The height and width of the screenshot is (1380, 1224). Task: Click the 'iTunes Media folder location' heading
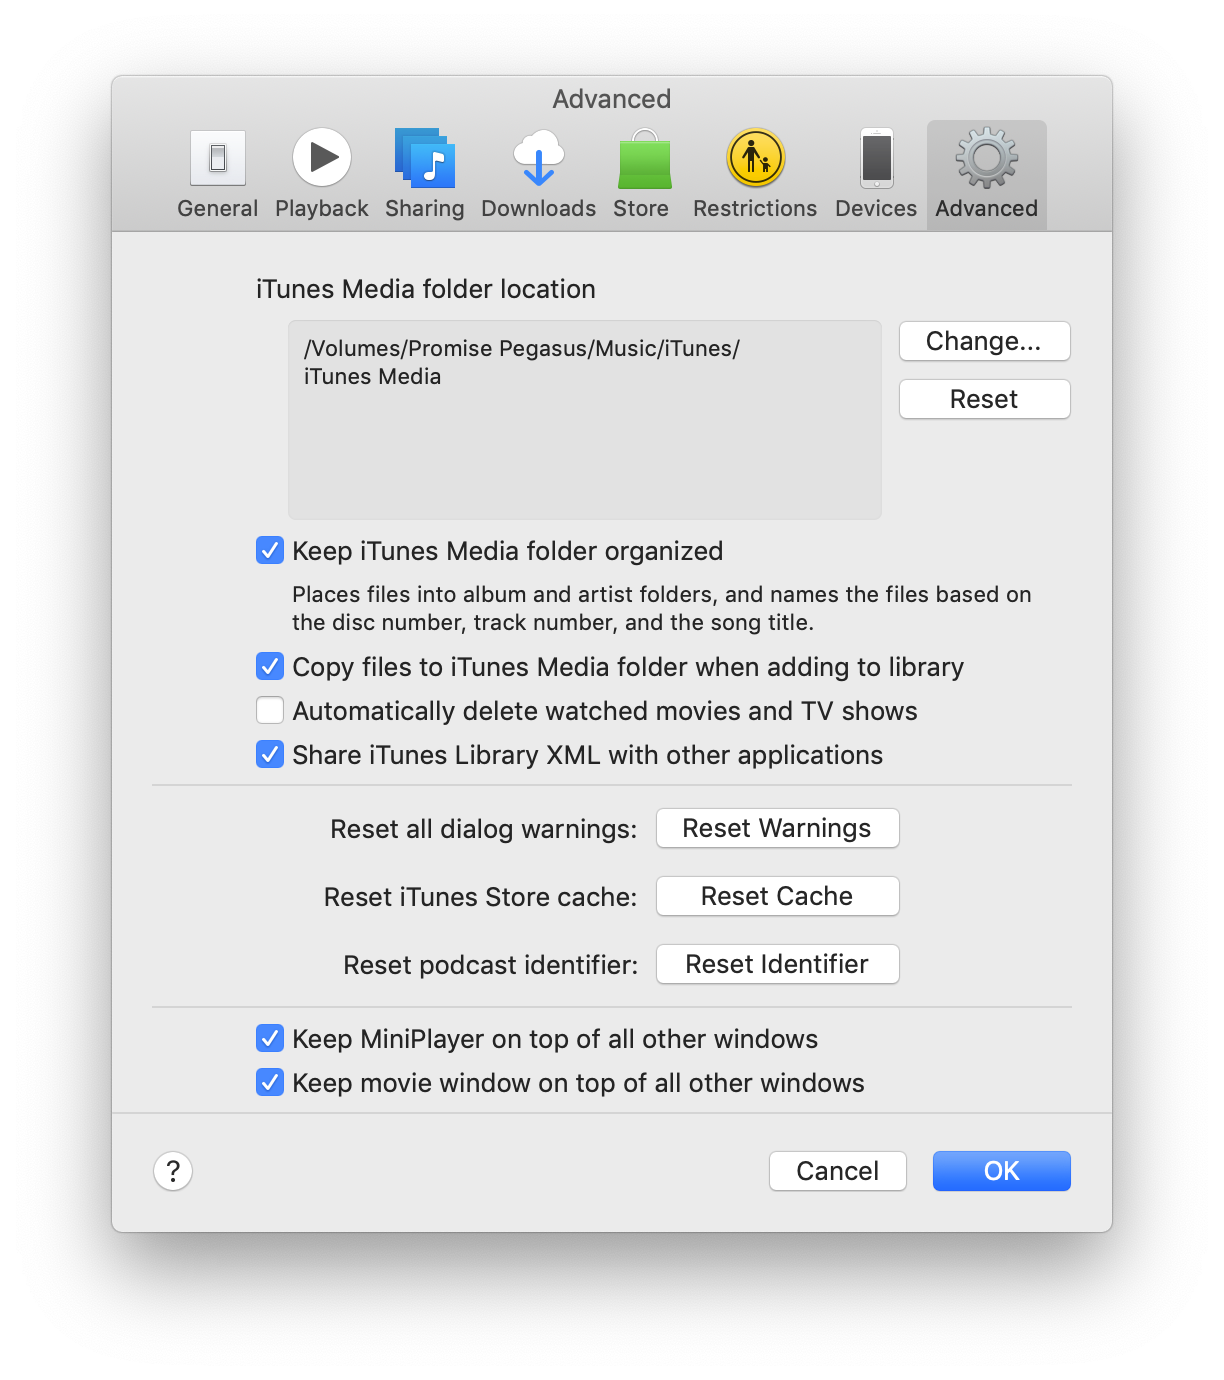click(426, 289)
